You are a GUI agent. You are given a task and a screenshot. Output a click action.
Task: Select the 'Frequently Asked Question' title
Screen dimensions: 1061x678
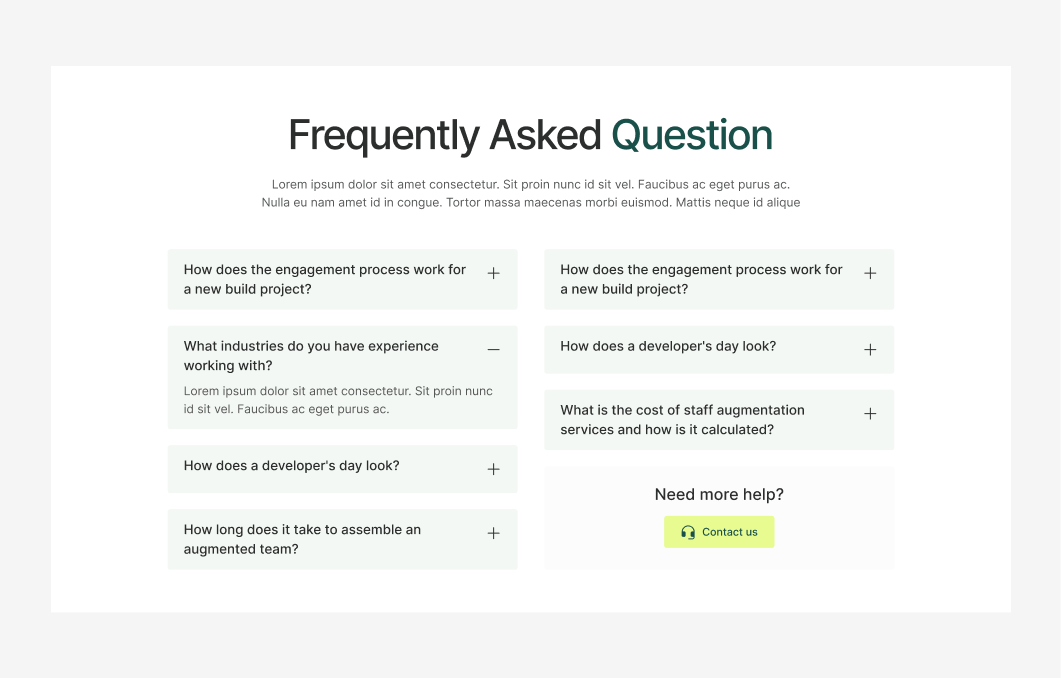[x=530, y=134]
